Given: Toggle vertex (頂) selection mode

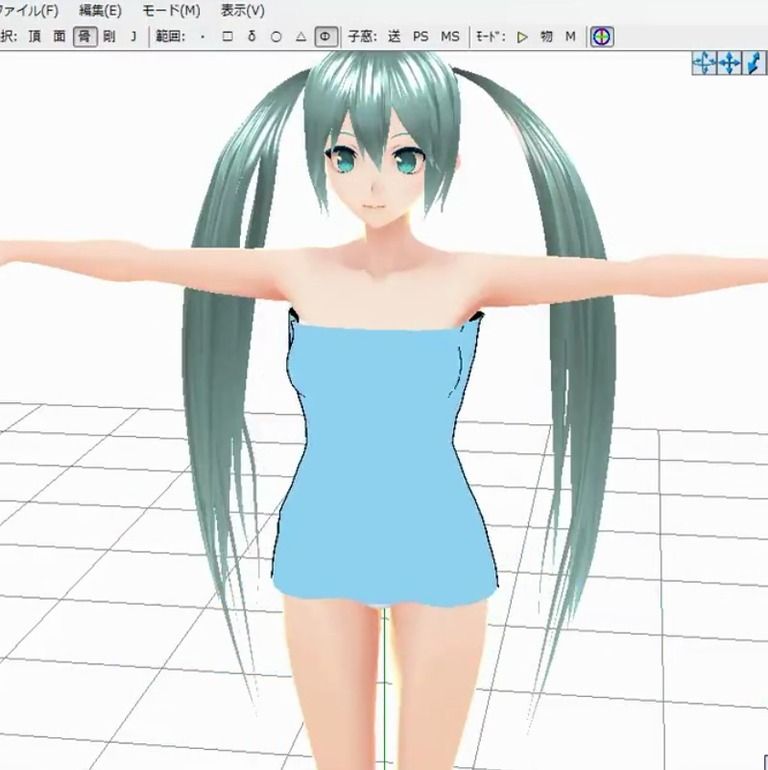Looking at the screenshot, I should pyautogui.click(x=35, y=36).
